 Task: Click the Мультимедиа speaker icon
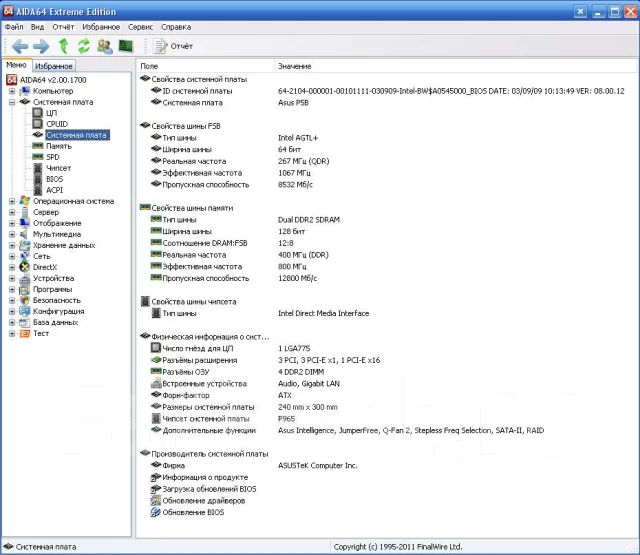(x=24, y=234)
